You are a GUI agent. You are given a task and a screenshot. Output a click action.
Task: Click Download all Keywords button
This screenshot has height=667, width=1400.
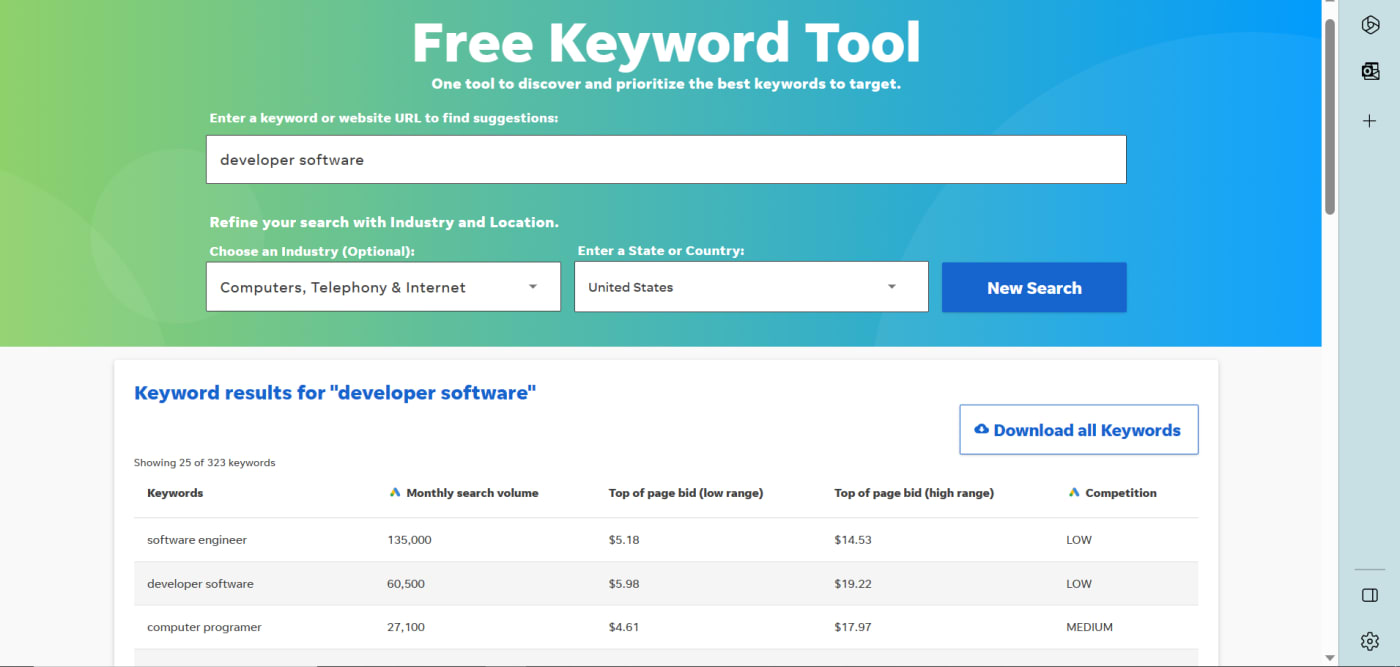click(x=1079, y=430)
